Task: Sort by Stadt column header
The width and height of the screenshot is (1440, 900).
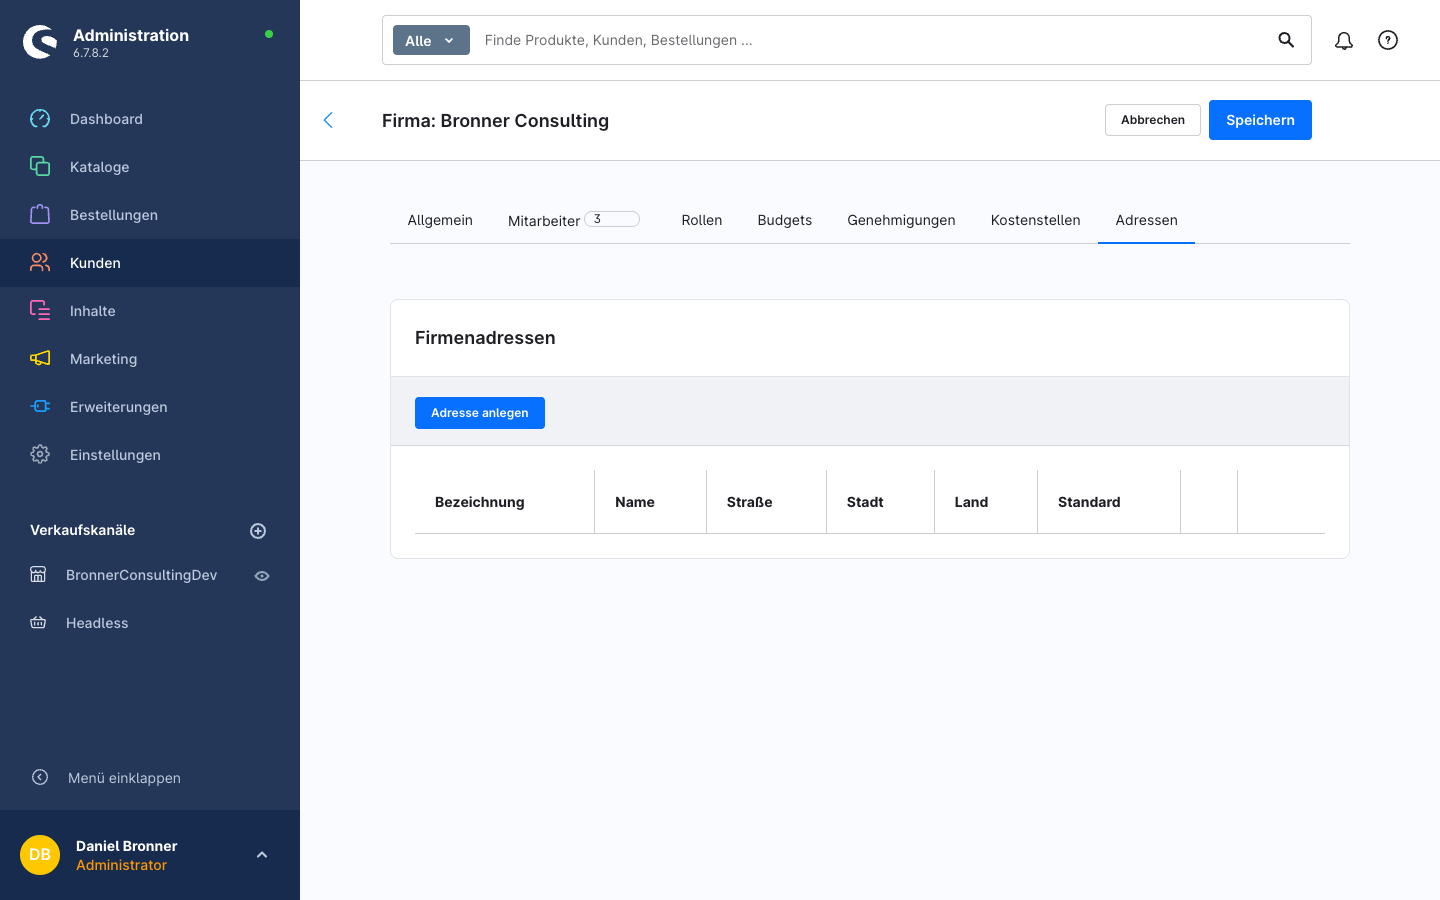Action: pyautogui.click(x=880, y=502)
